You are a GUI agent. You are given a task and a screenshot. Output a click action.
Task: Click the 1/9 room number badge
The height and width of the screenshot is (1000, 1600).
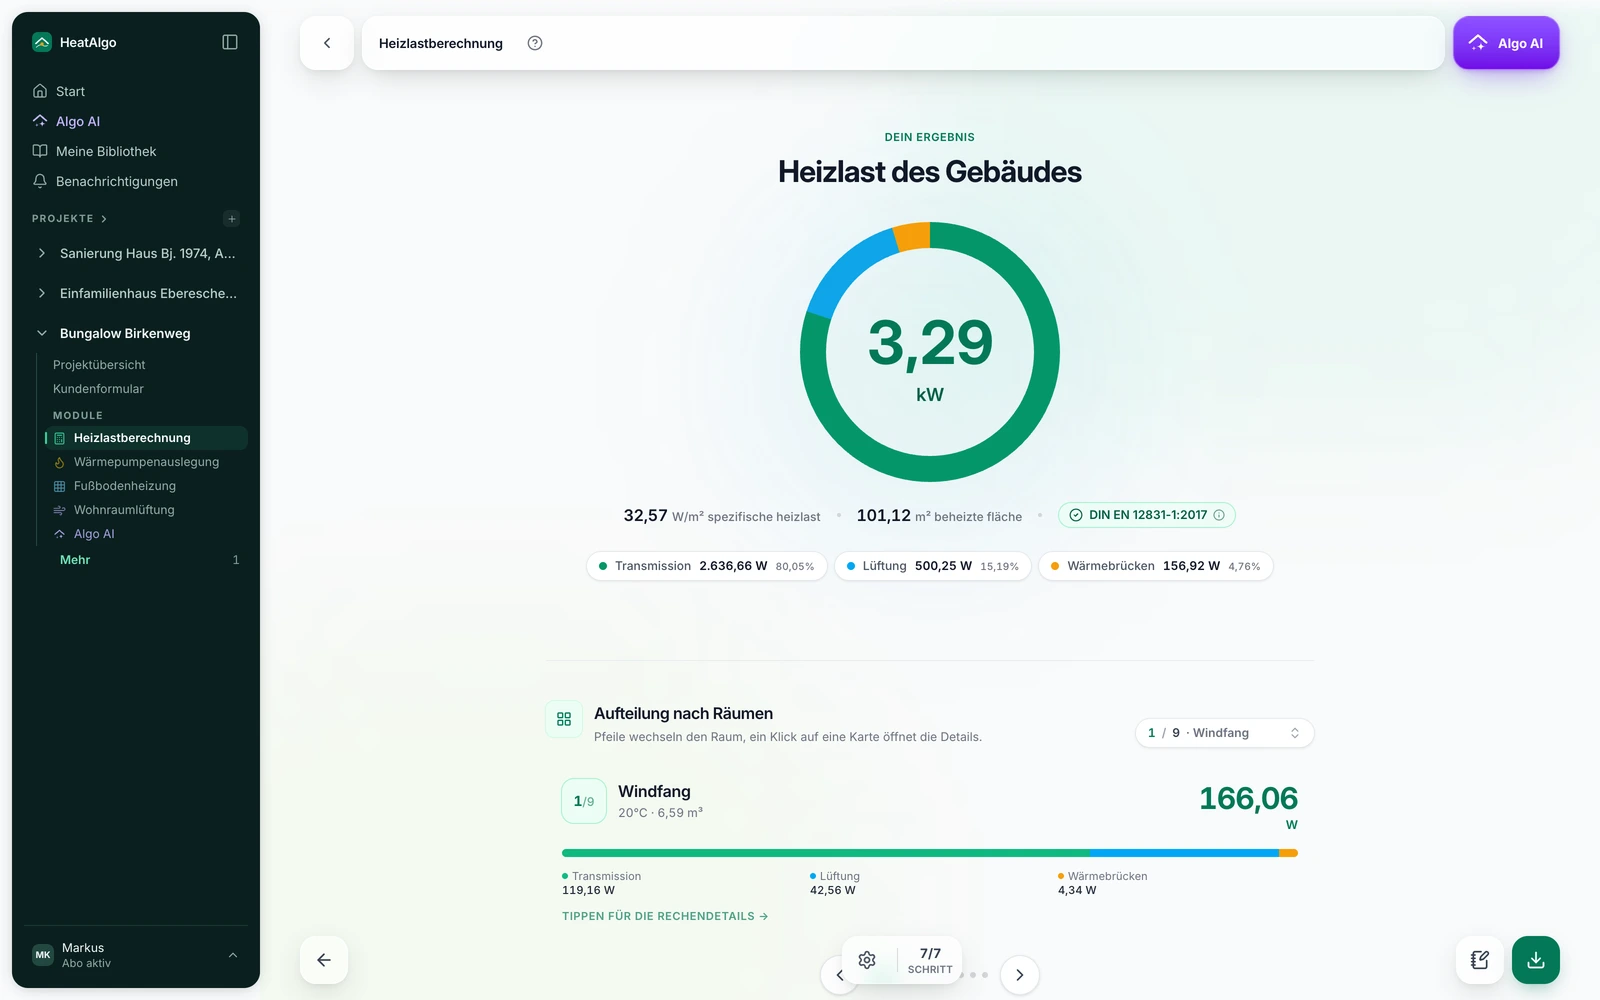tap(584, 801)
